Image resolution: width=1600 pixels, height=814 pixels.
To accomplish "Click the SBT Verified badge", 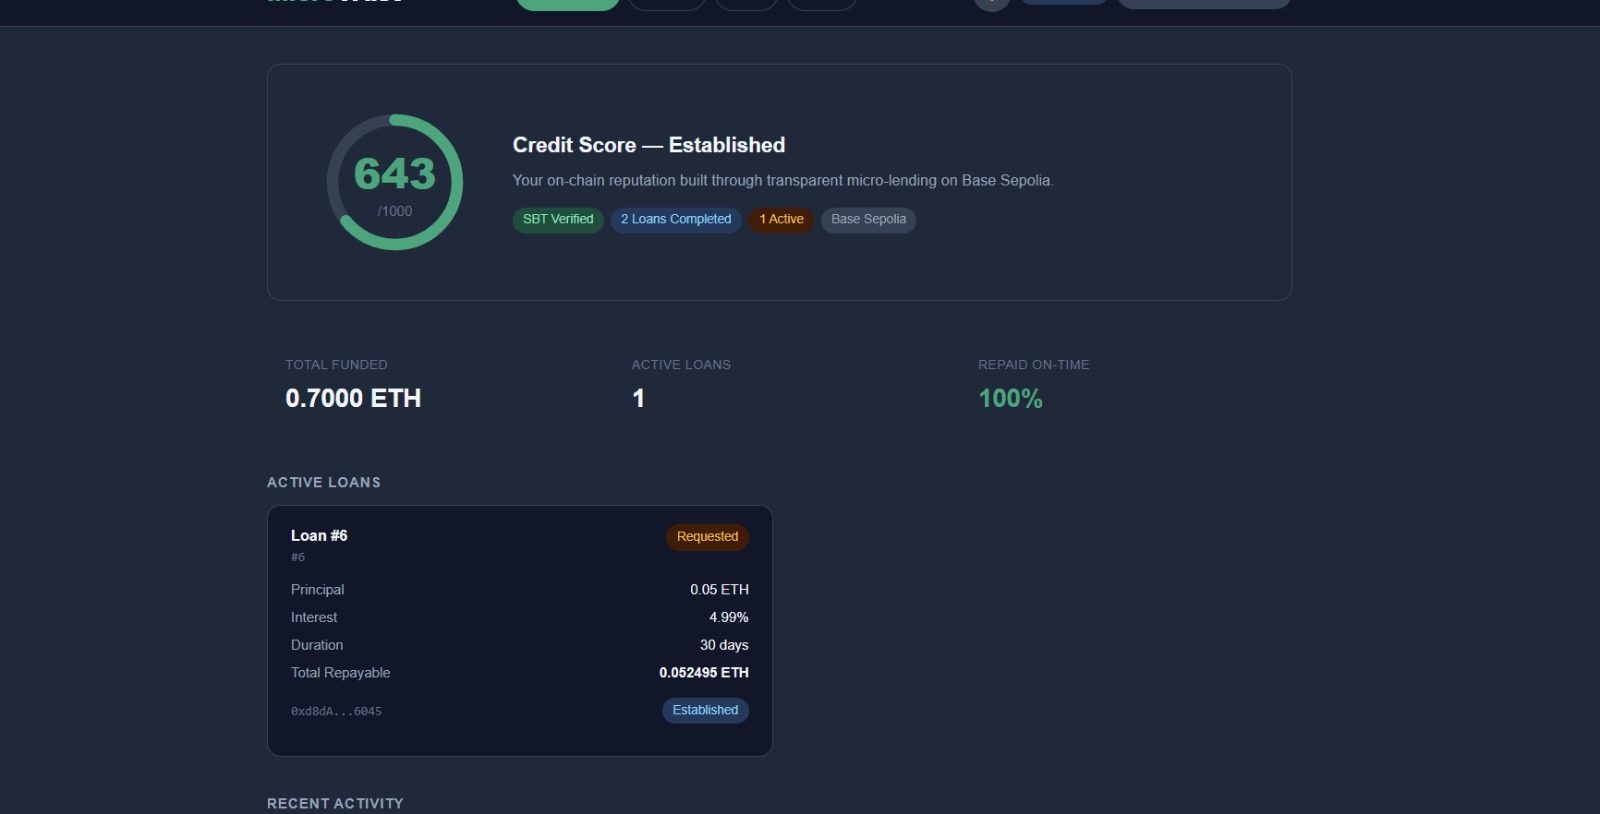I will 558,220.
